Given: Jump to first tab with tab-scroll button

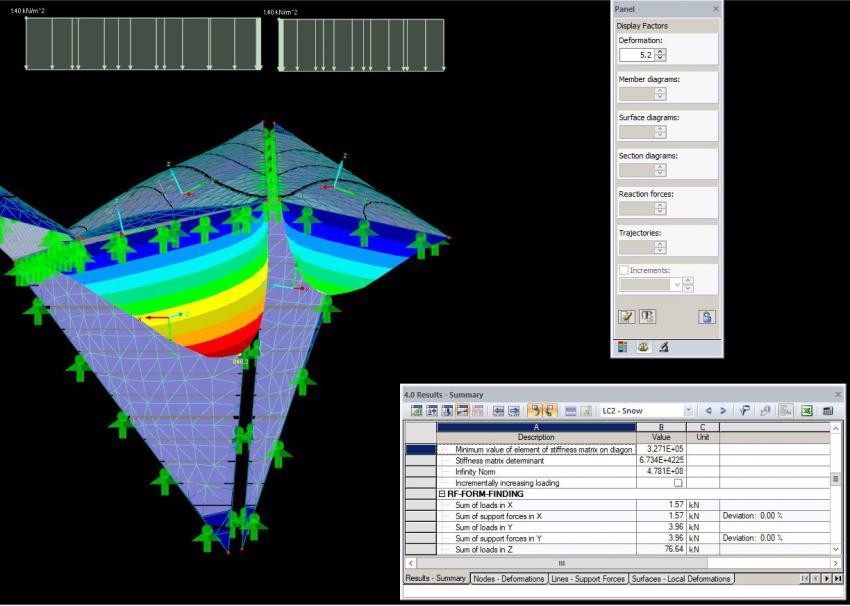Looking at the screenshot, I should click(805, 579).
